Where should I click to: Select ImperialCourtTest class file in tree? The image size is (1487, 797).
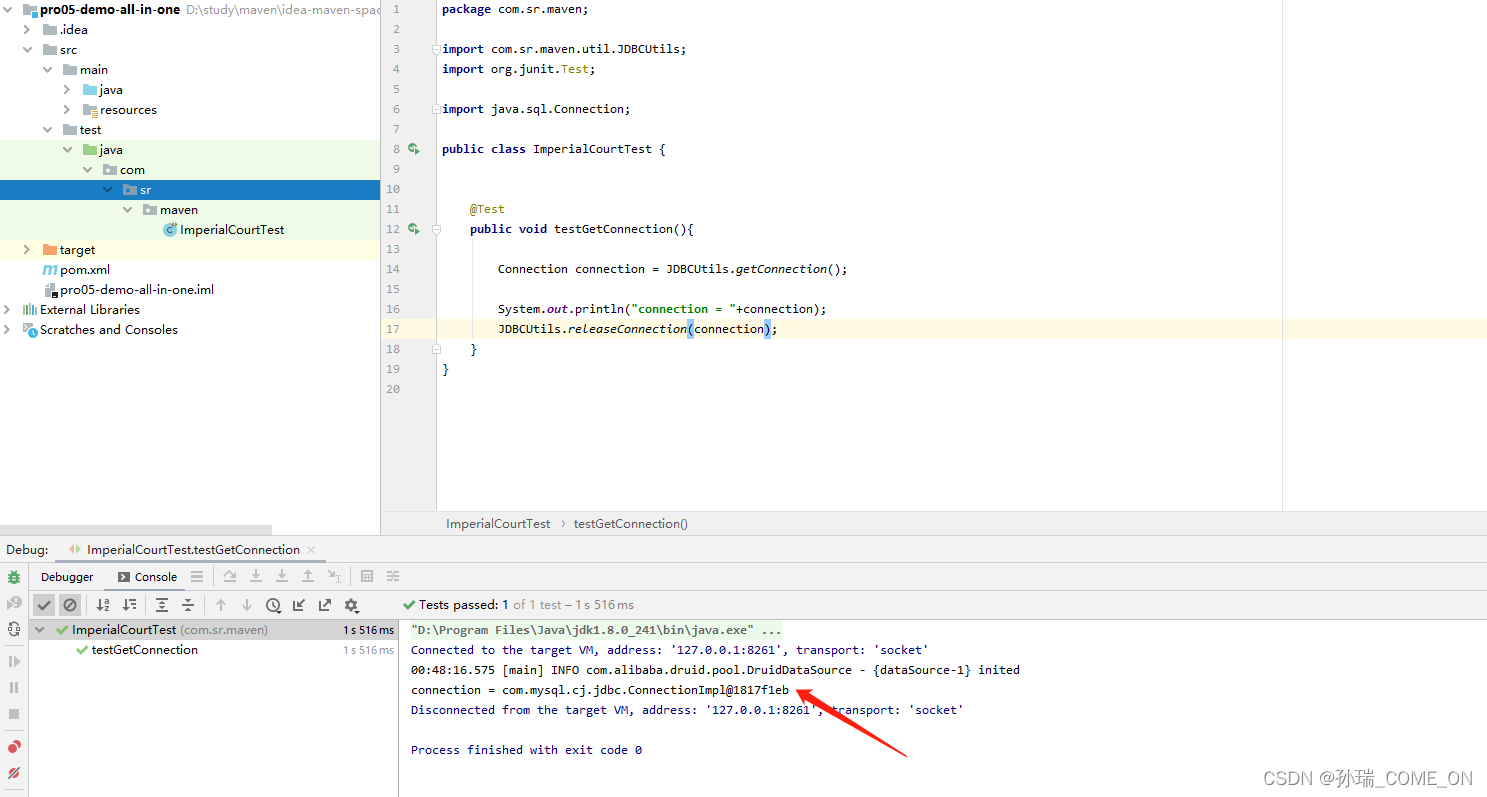[232, 229]
